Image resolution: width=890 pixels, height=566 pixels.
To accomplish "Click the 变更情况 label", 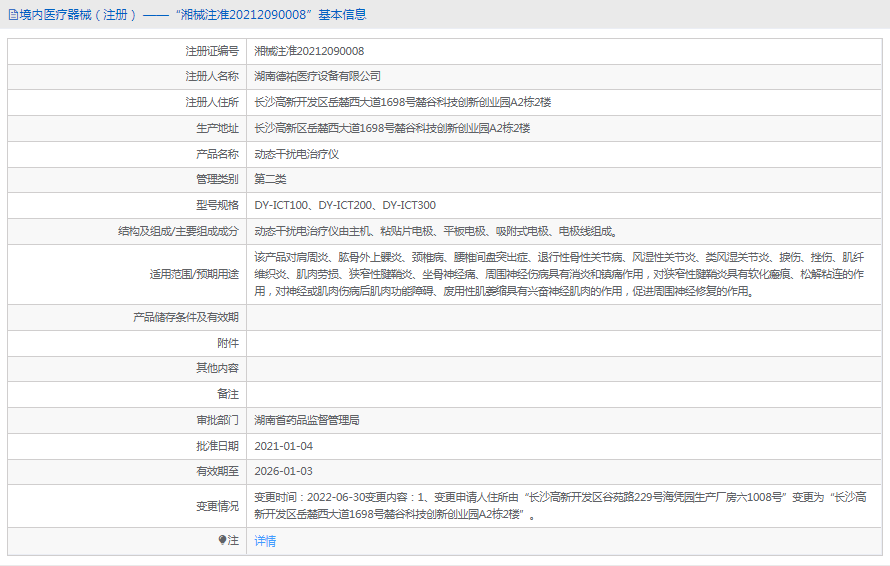I will pyautogui.click(x=217, y=506).
